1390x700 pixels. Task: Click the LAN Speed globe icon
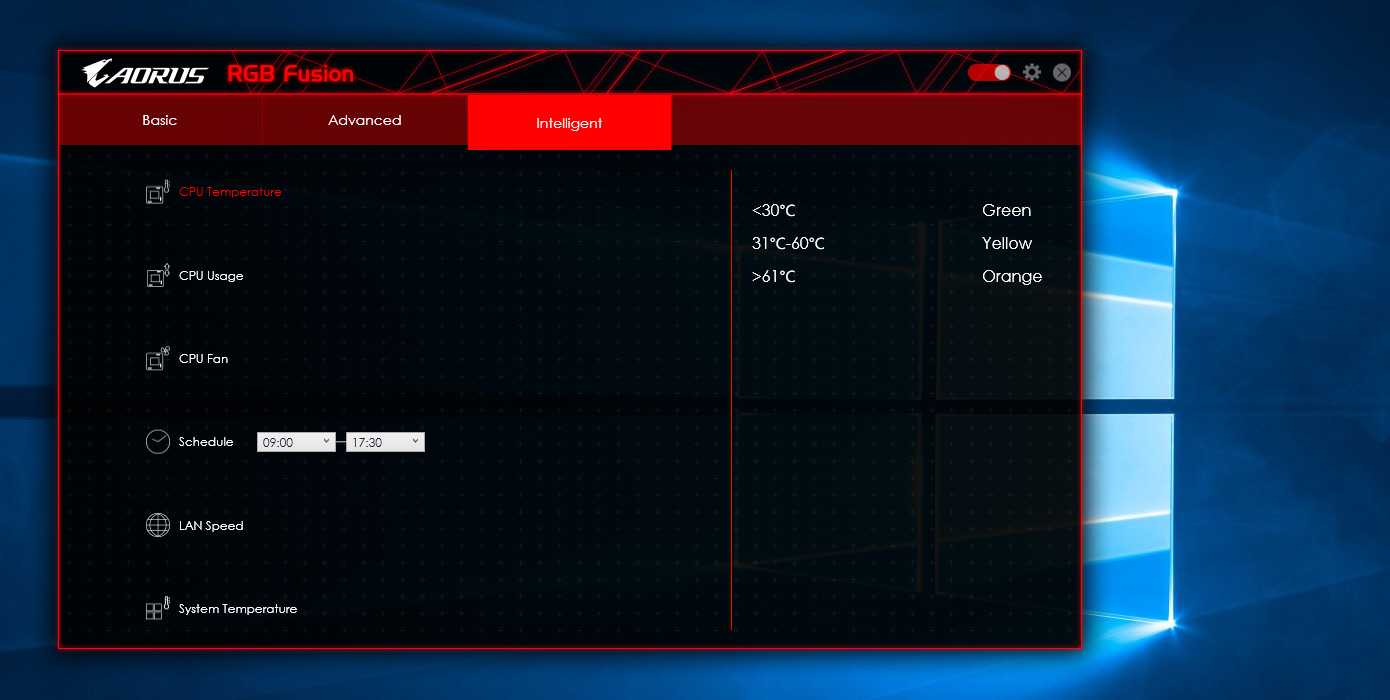158,525
